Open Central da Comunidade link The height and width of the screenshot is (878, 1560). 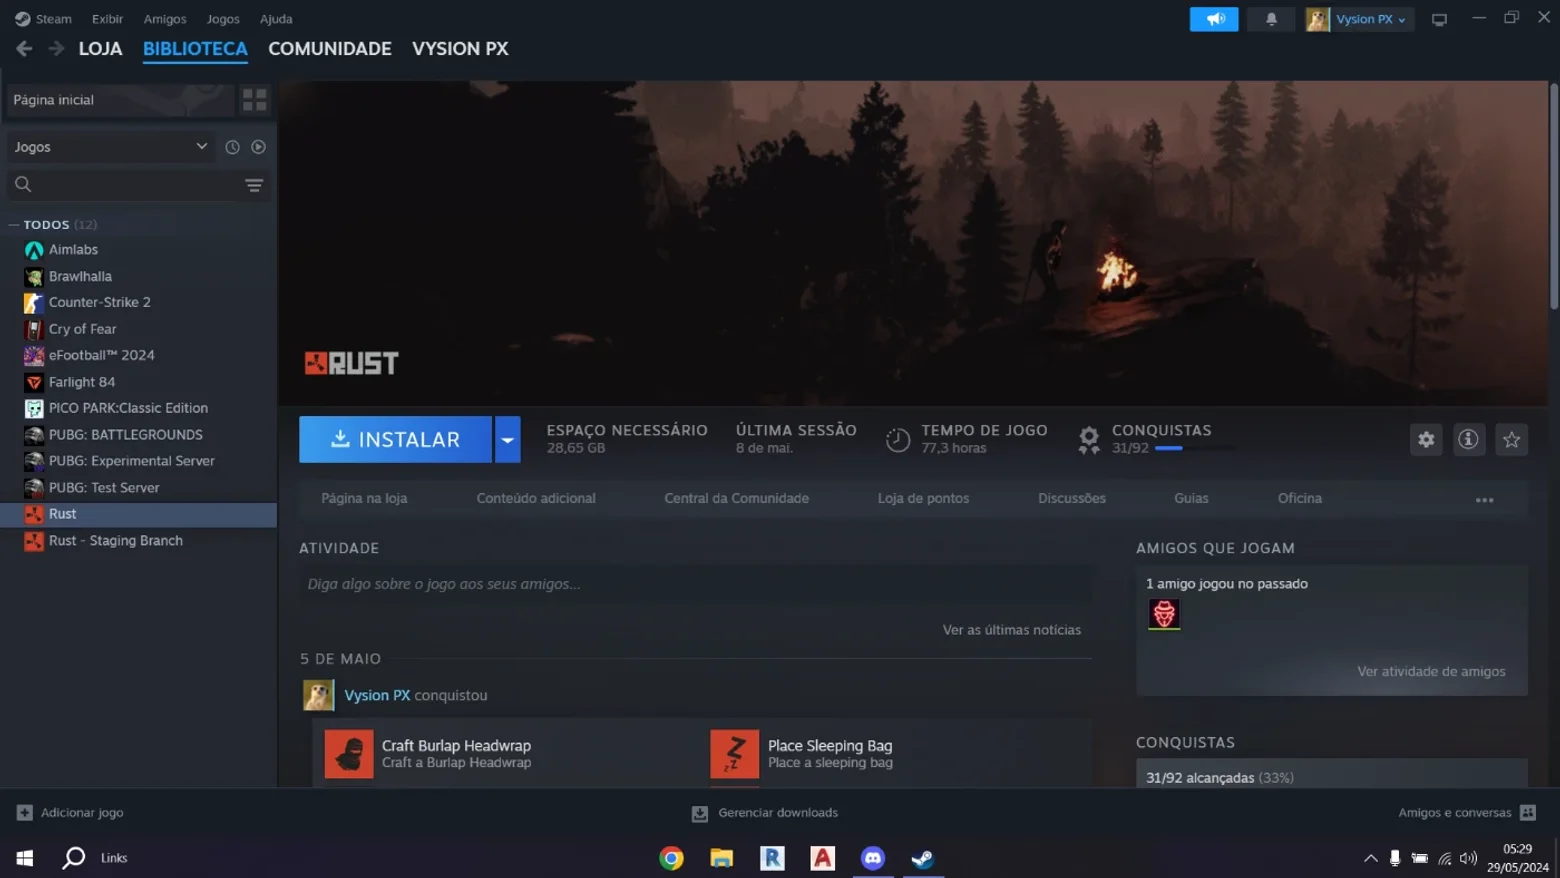click(x=737, y=498)
